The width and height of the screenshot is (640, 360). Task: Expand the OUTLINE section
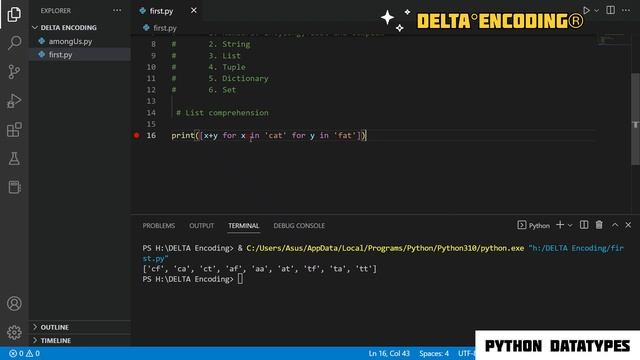coord(54,327)
